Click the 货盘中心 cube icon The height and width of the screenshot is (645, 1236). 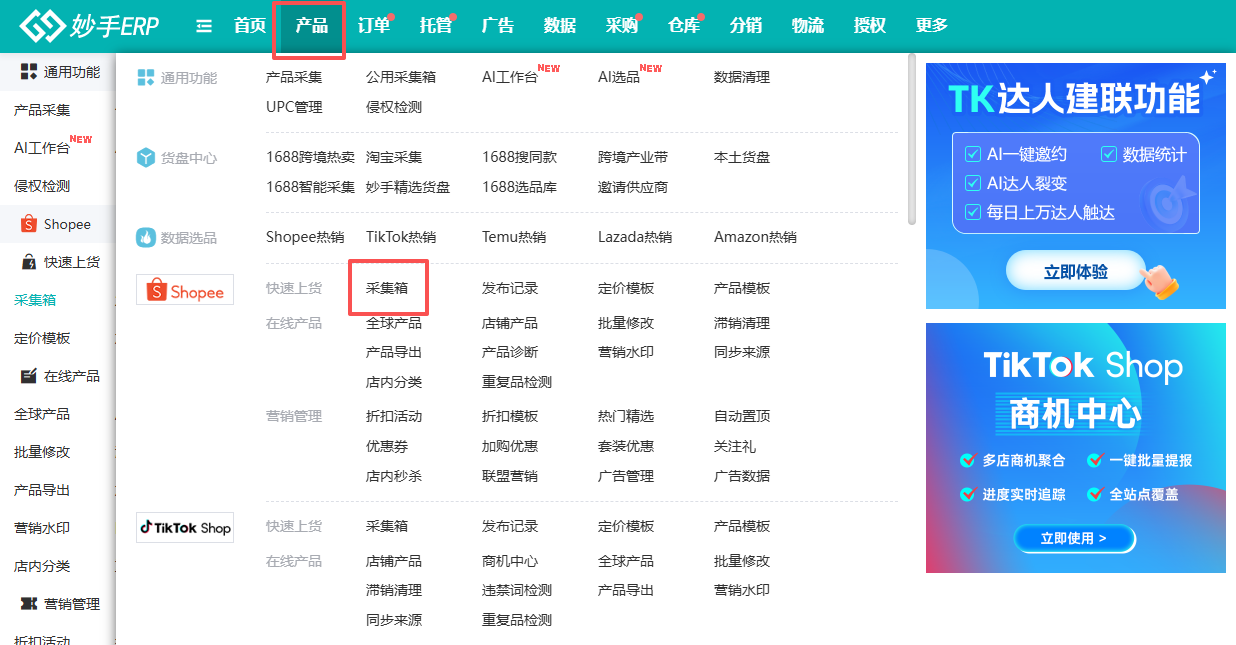point(146,158)
